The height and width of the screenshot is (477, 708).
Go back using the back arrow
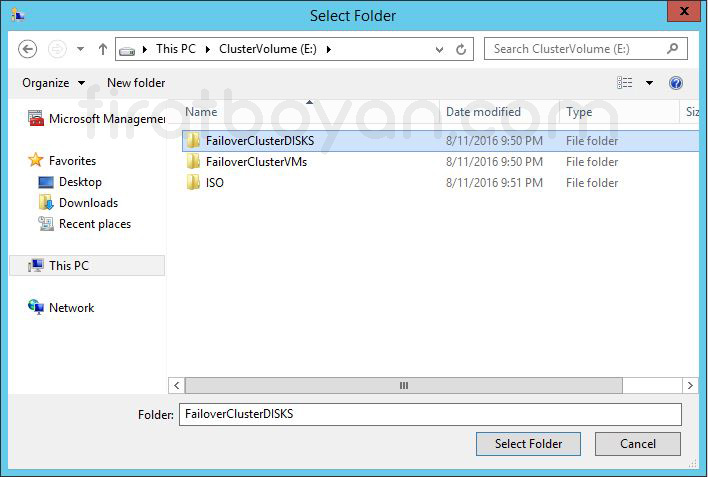28,49
